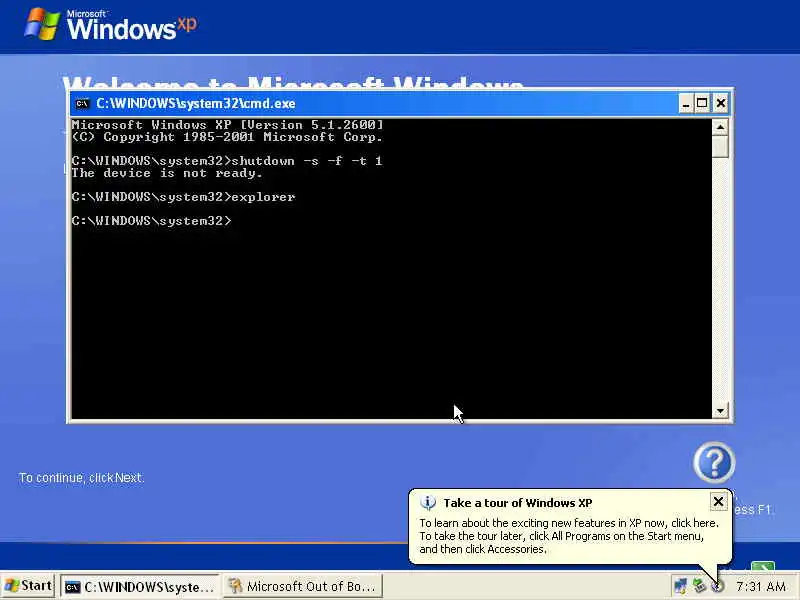The height and width of the screenshot is (600, 800).
Task: Click the Start button
Action: pos(28,586)
